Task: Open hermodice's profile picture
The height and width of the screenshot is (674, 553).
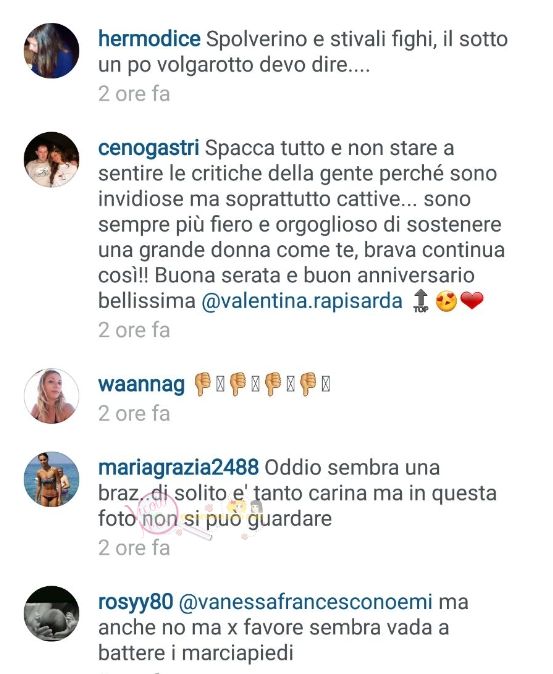Action: 52,51
